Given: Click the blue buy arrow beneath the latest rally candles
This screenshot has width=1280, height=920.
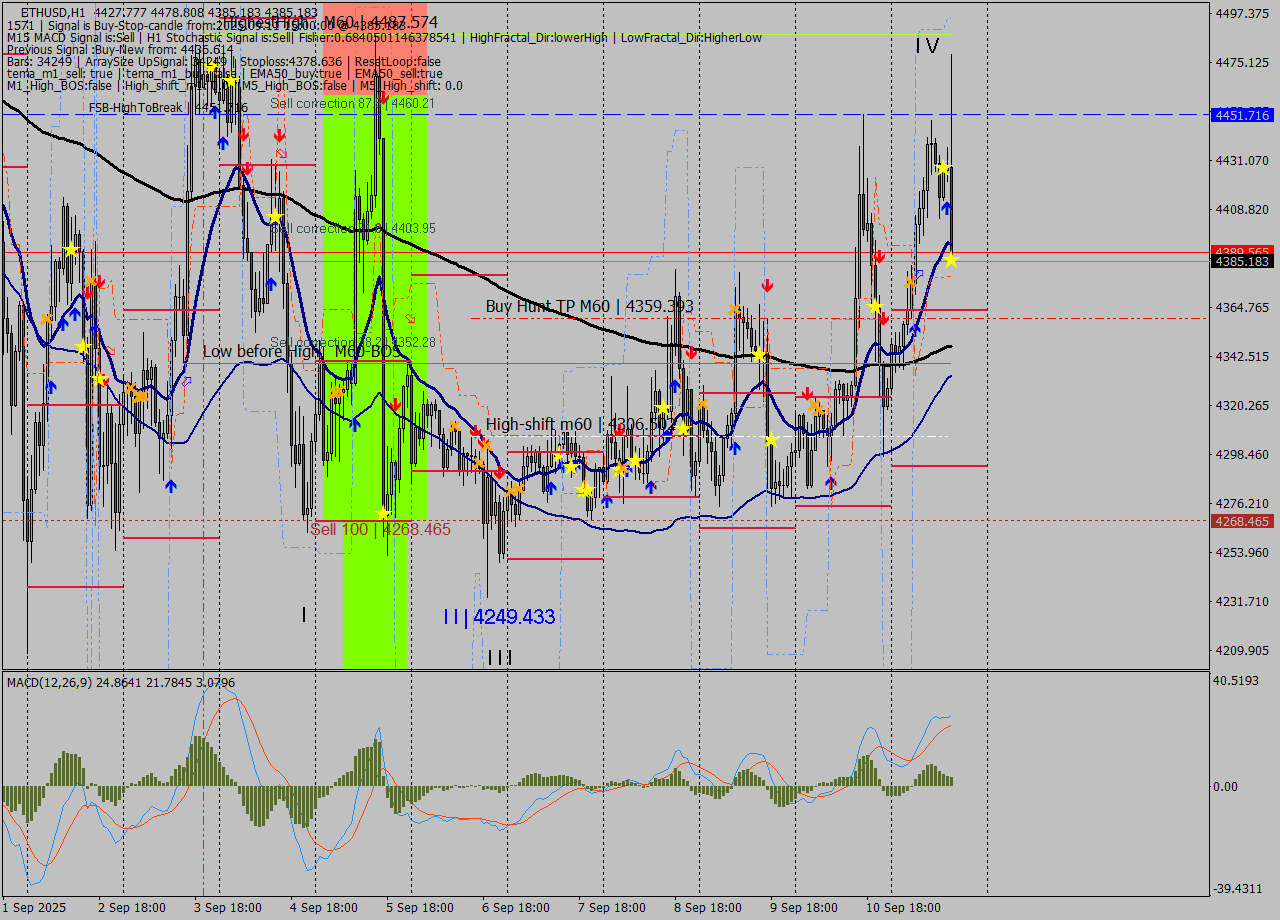Looking at the screenshot, I should [x=946, y=206].
